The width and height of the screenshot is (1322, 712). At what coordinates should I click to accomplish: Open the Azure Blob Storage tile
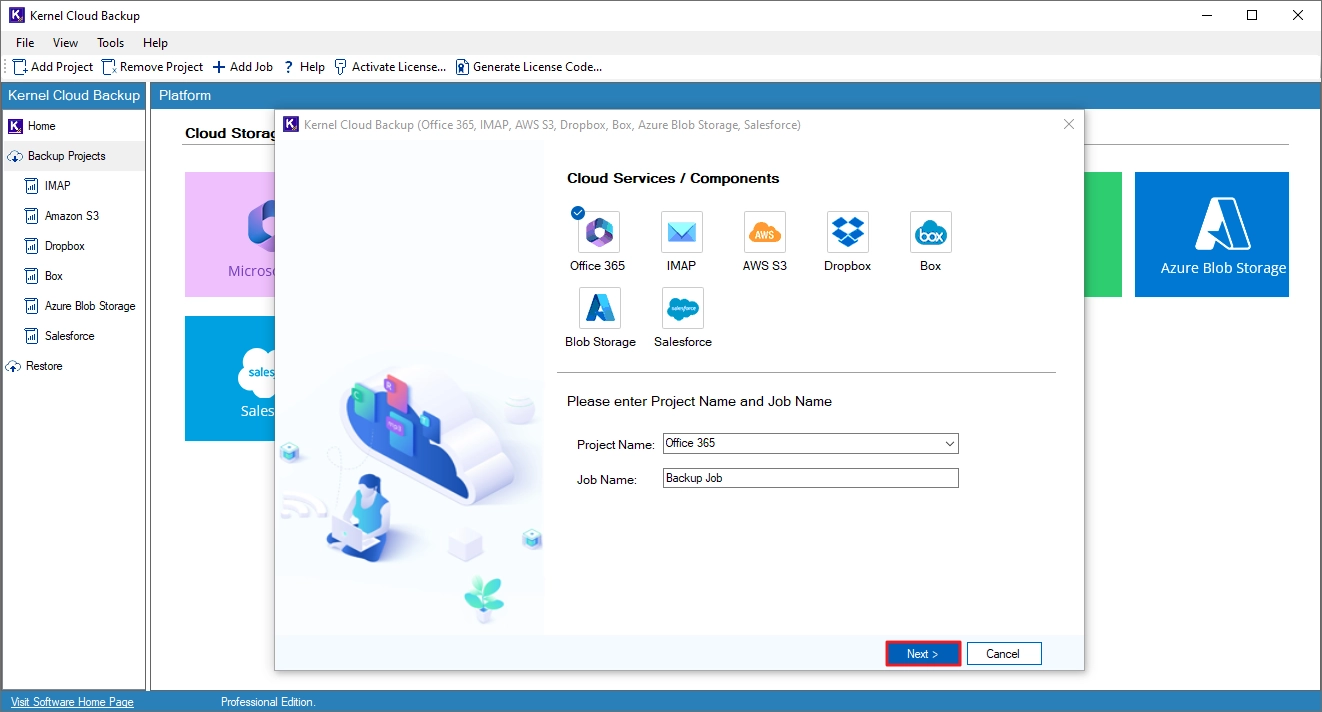pyautogui.click(x=1212, y=235)
